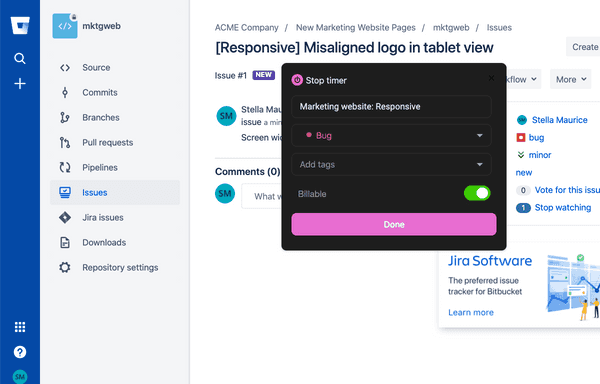Viewport: 600px width, 384px height.
Task: Open the ACME Company breadcrumb
Action: coord(246,28)
